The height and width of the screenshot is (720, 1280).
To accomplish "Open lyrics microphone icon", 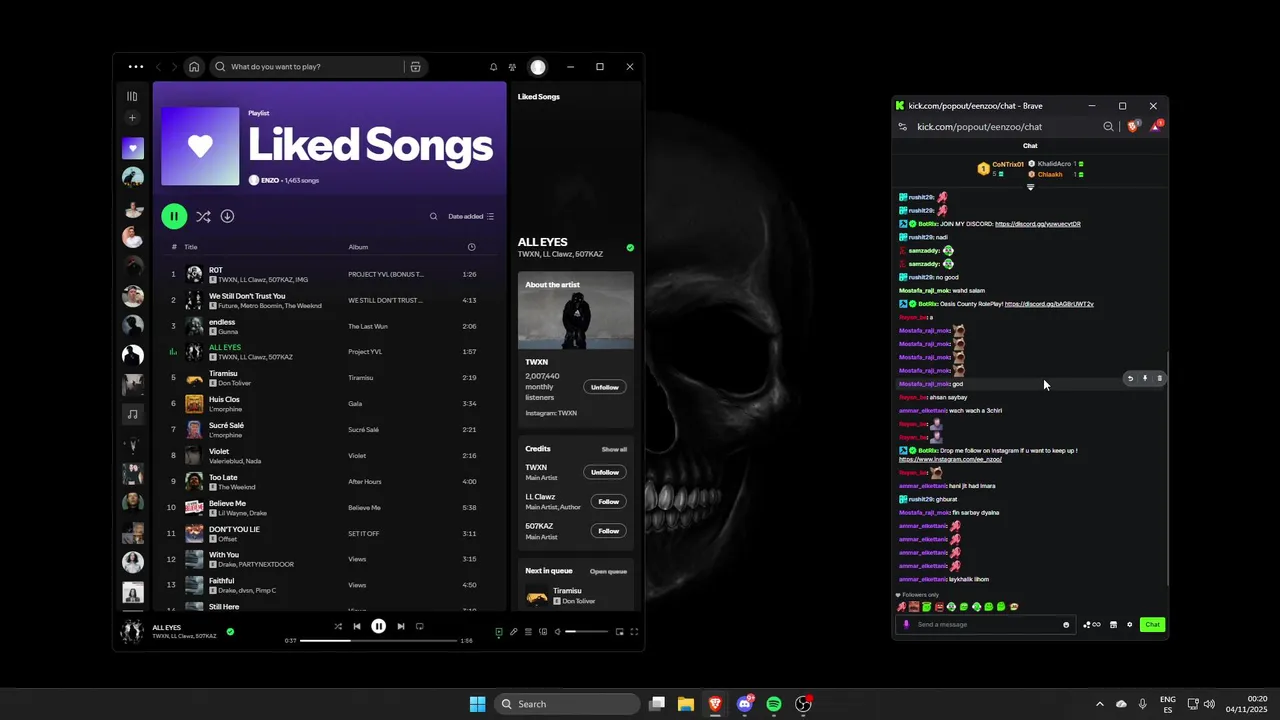I will pyautogui.click(x=514, y=632).
